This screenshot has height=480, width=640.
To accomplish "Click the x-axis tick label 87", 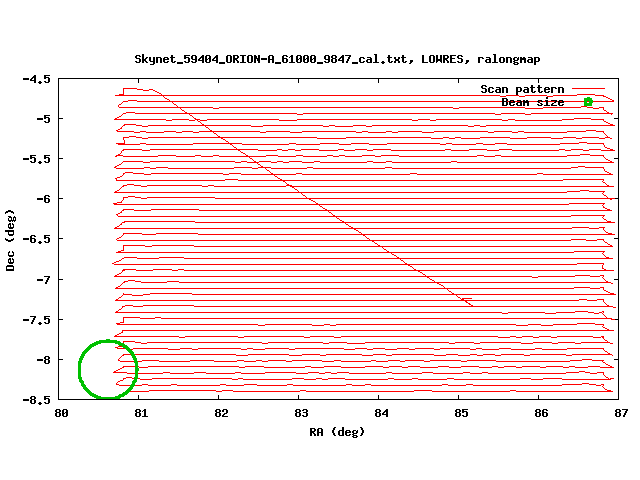I will pos(621,413).
